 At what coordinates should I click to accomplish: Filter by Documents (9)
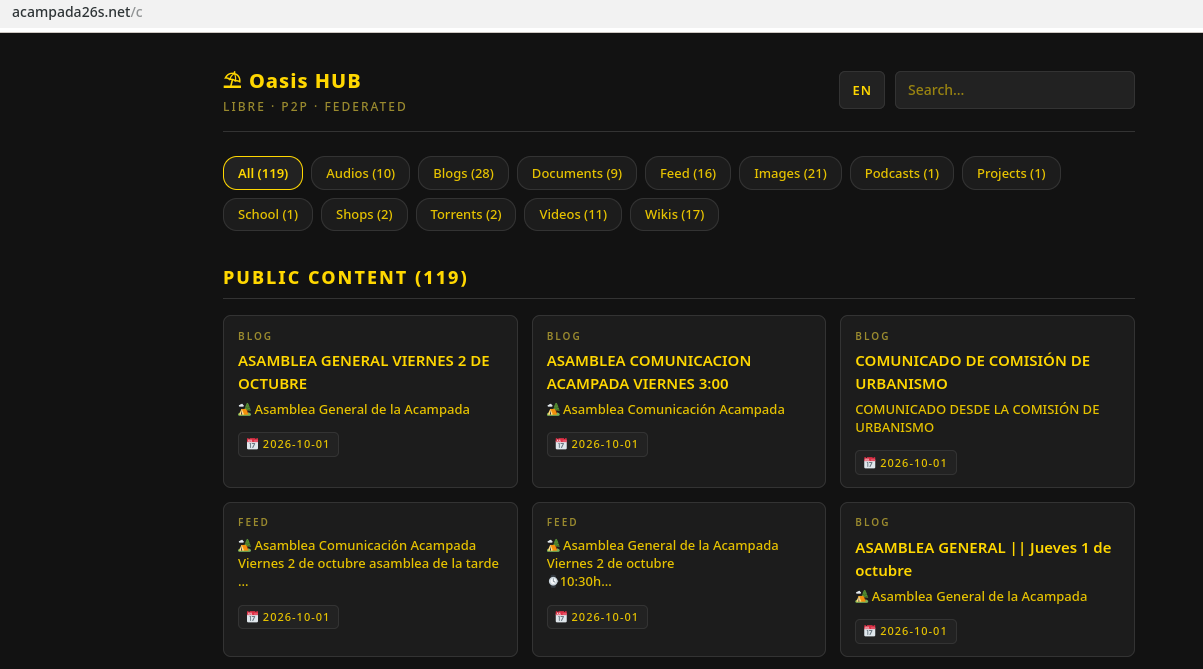tap(577, 173)
